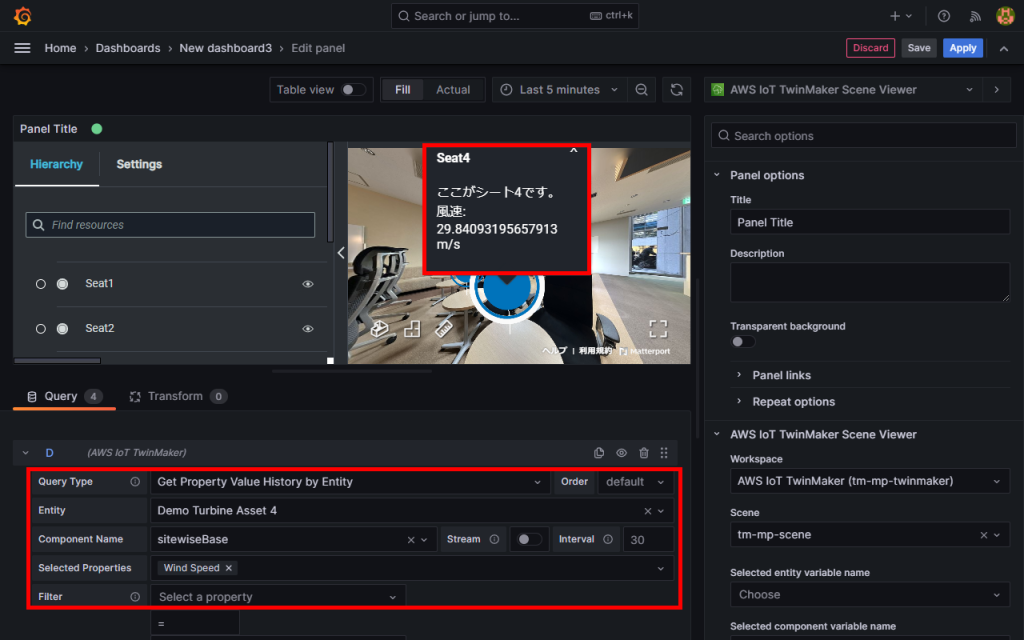This screenshot has height=640, width=1024.
Task: Open the Selected Properties dropdown
Action: tap(412, 568)
